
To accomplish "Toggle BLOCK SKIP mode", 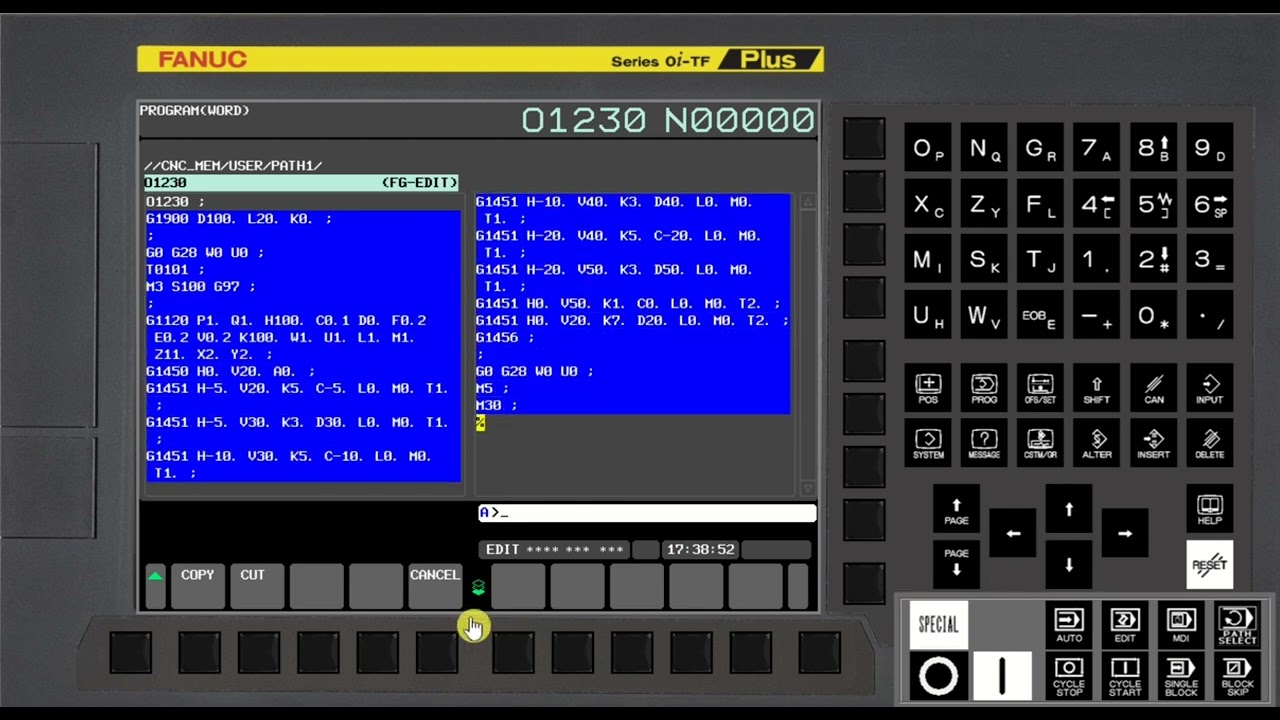I will coord(1237,676).
